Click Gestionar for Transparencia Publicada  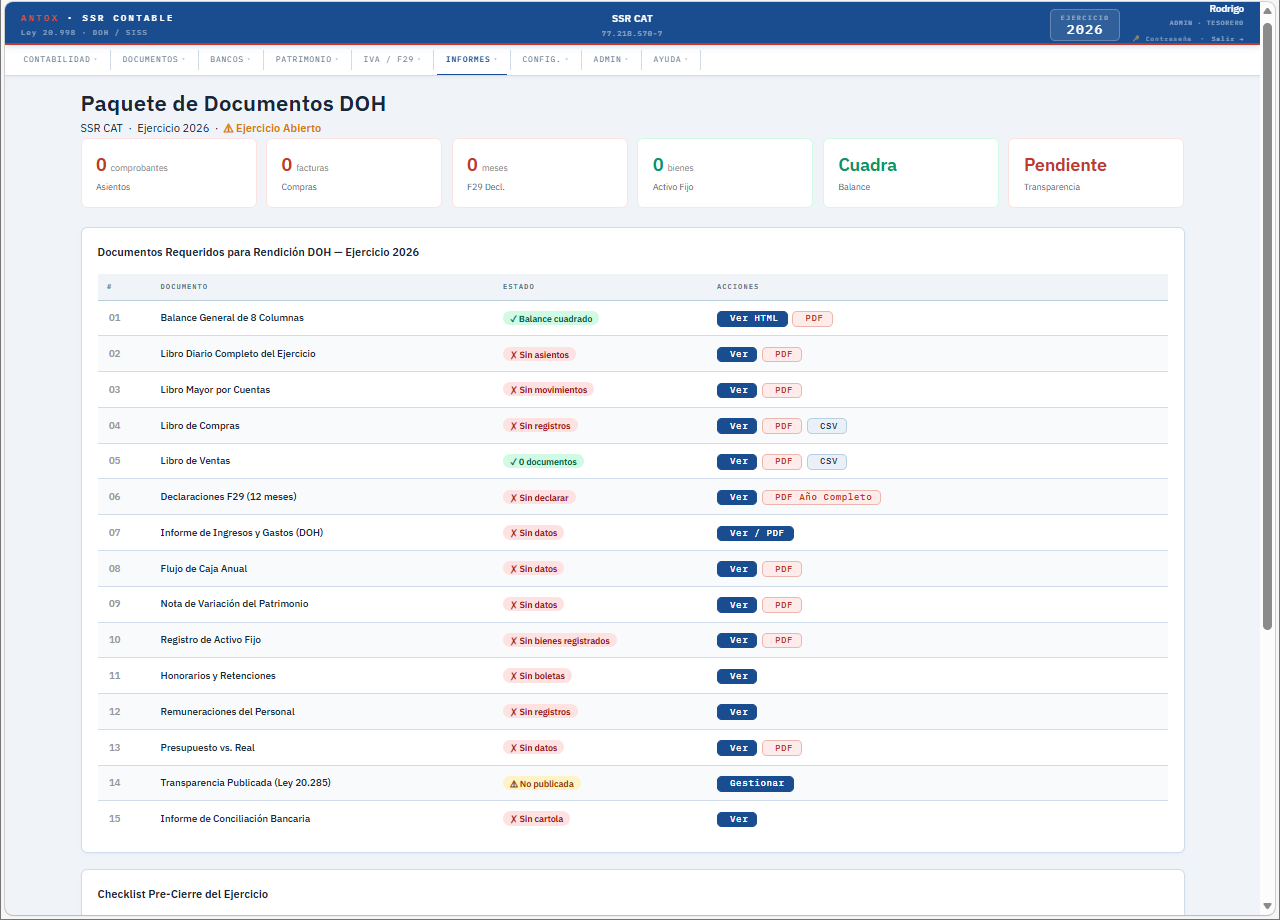coord(755,784)
